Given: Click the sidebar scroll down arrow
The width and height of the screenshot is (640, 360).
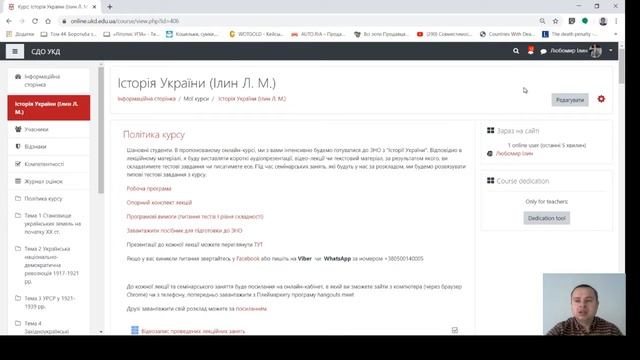Looking at the screenshot, I should tap(101, 332).
